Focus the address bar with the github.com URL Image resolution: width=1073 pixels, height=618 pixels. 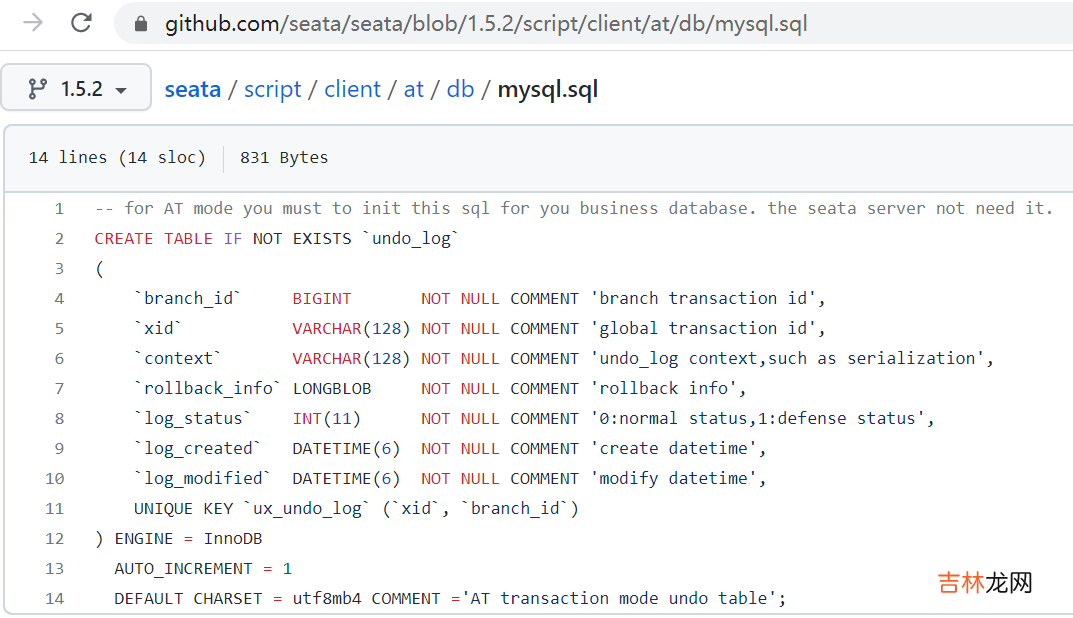(485, 24)
